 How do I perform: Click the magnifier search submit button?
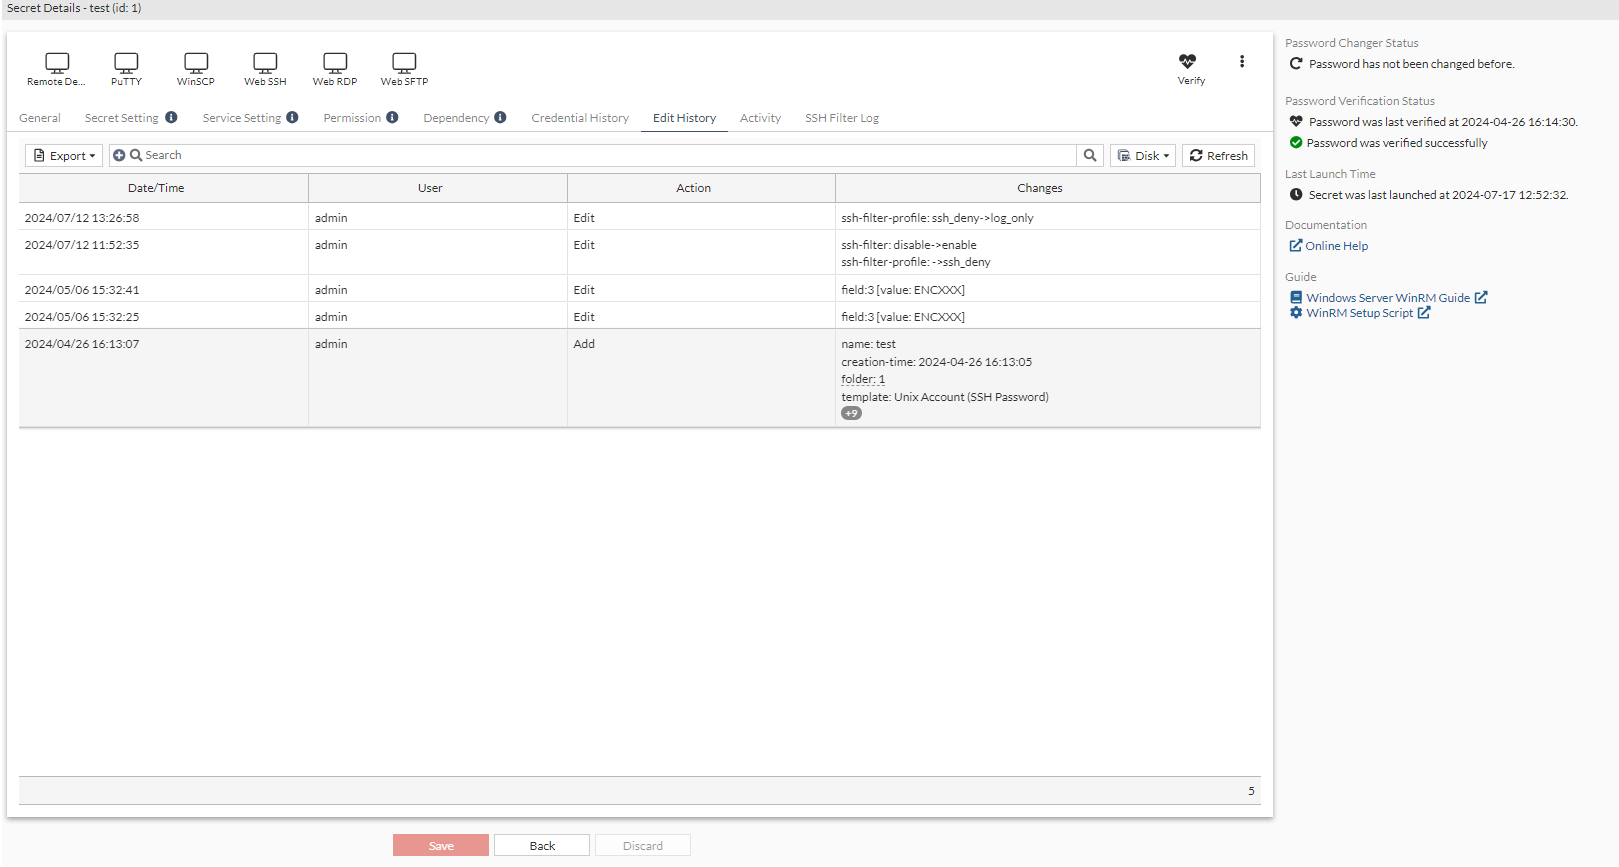point(1090,155)
